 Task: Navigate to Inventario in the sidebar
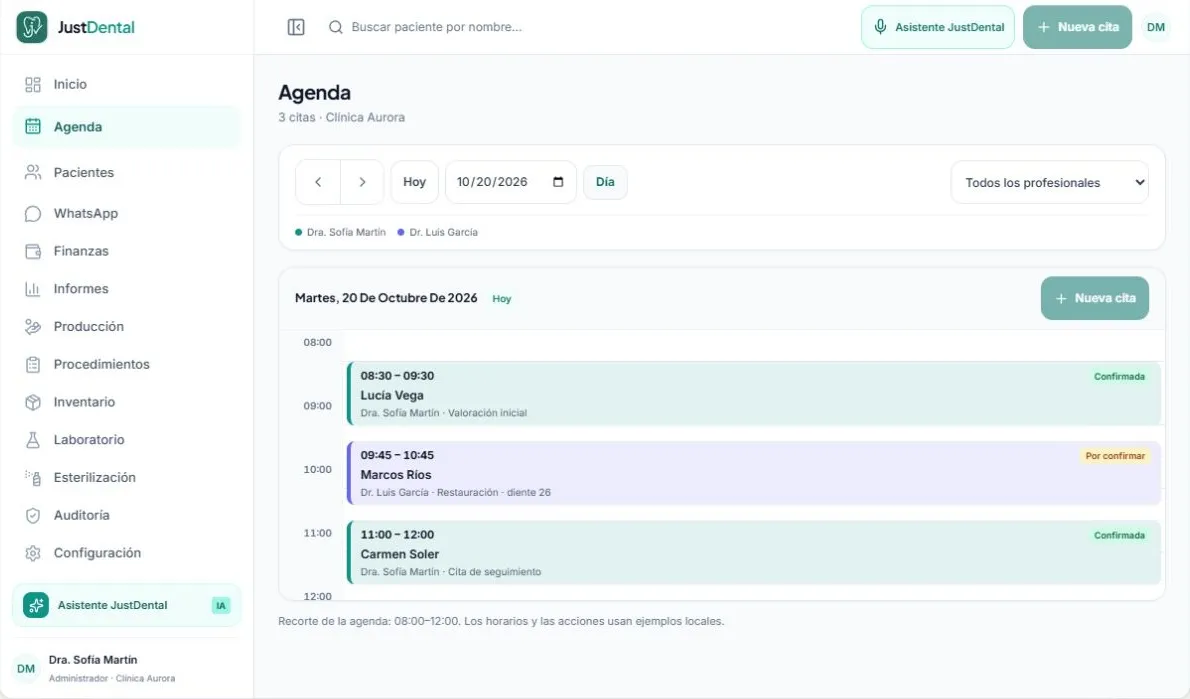(x=127, y=402)
